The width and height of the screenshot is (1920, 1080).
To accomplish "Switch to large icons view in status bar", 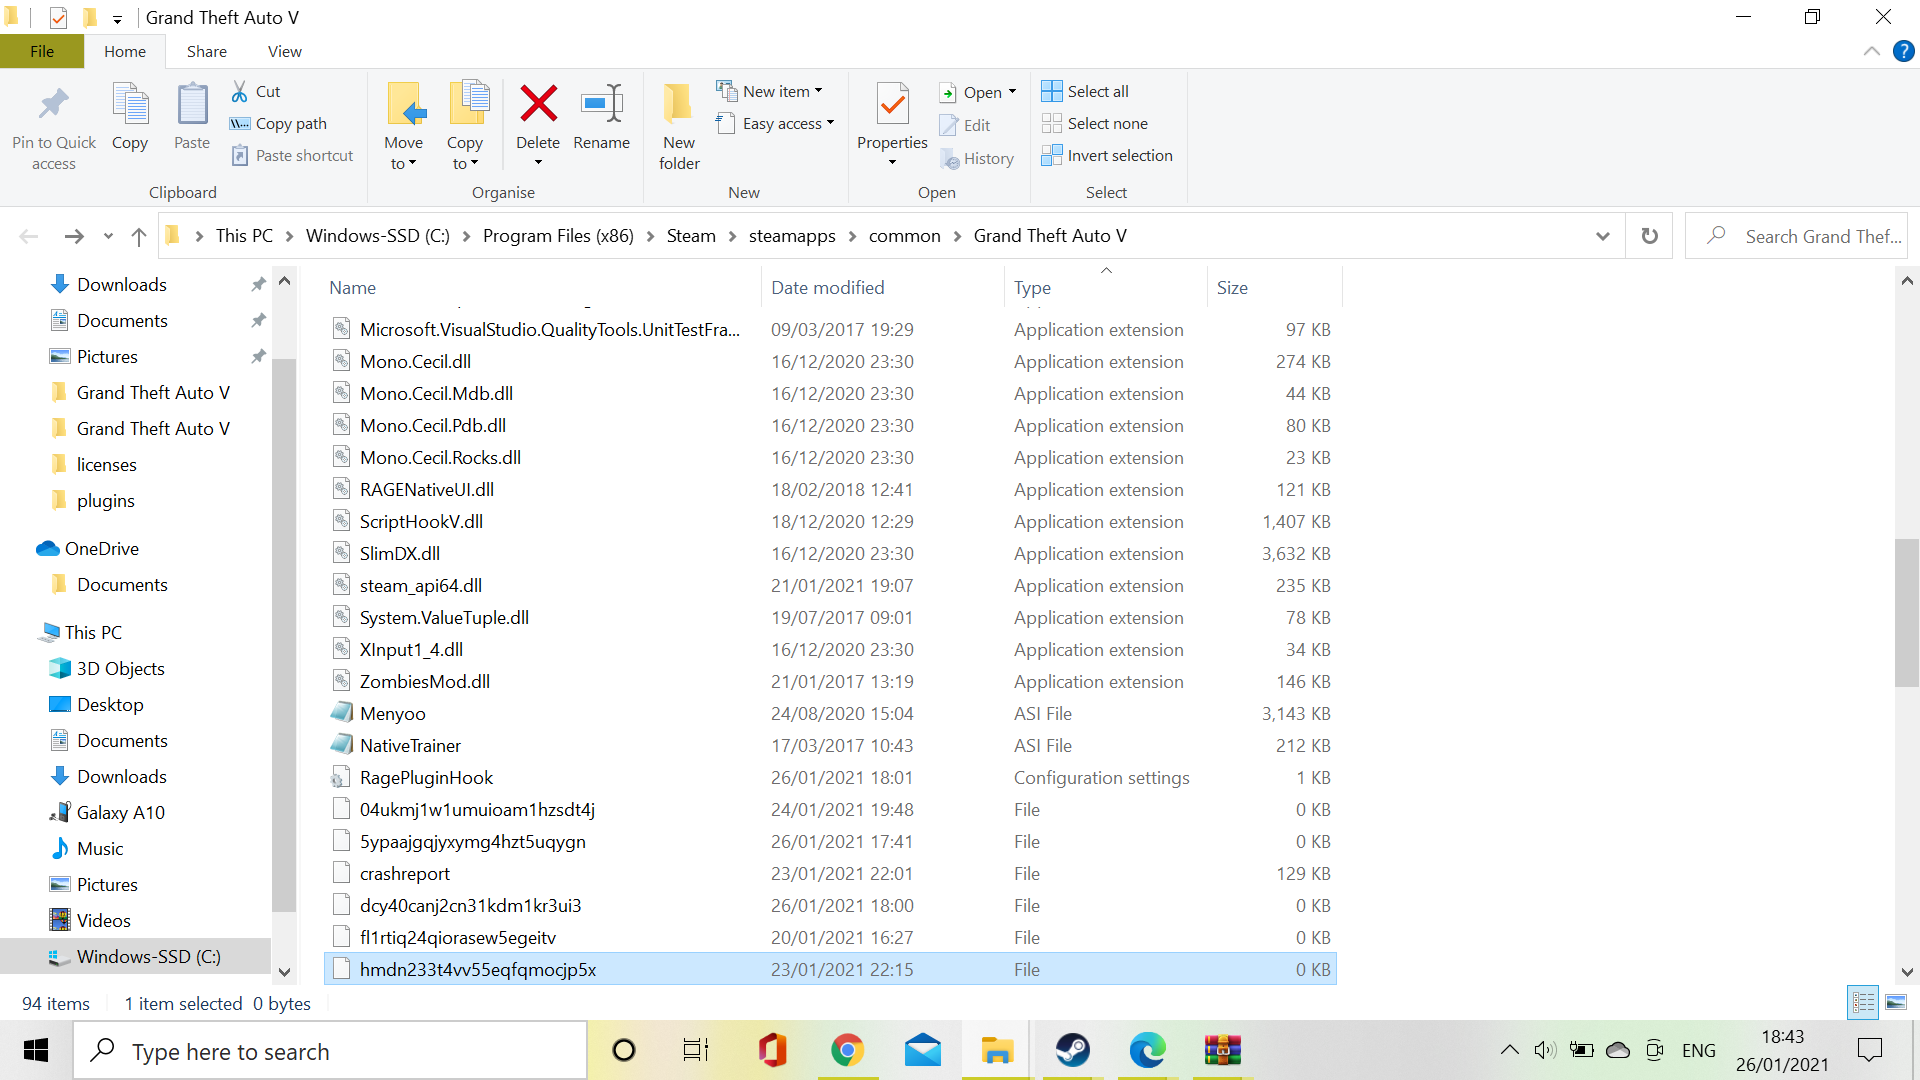I will click(x=1896, y=1003).
